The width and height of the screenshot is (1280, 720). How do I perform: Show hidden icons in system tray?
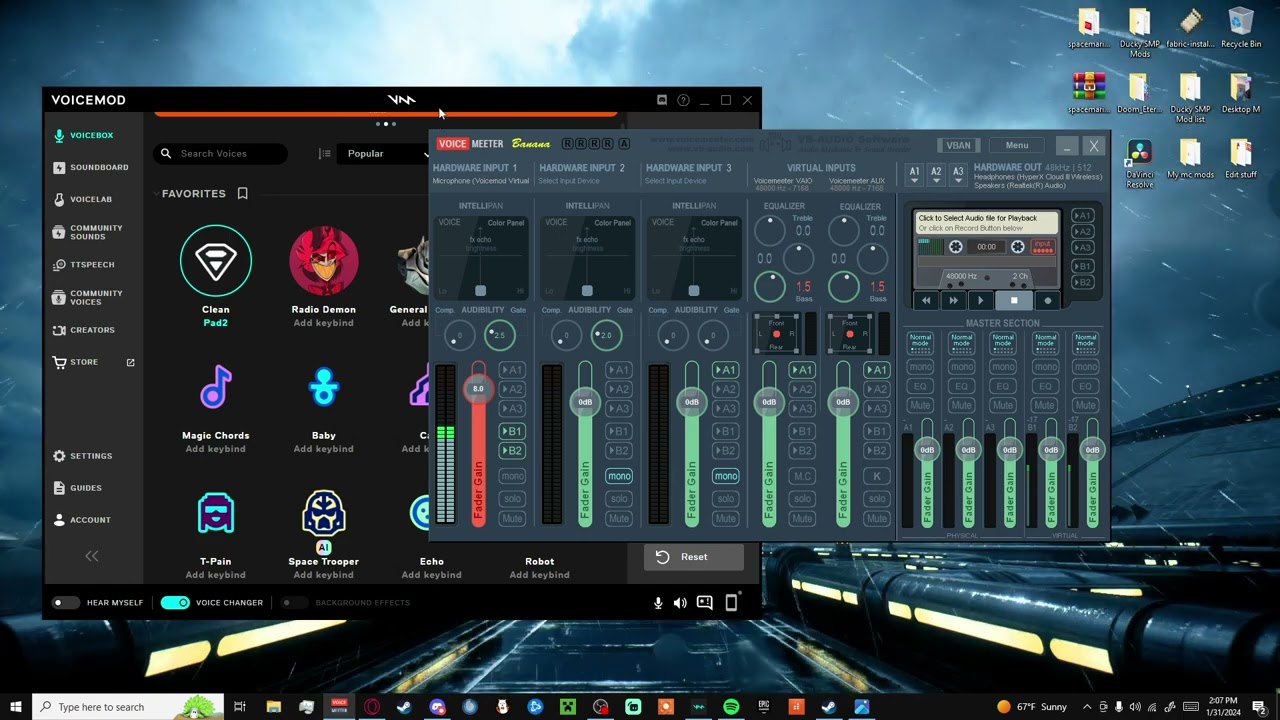point(1087,707)
